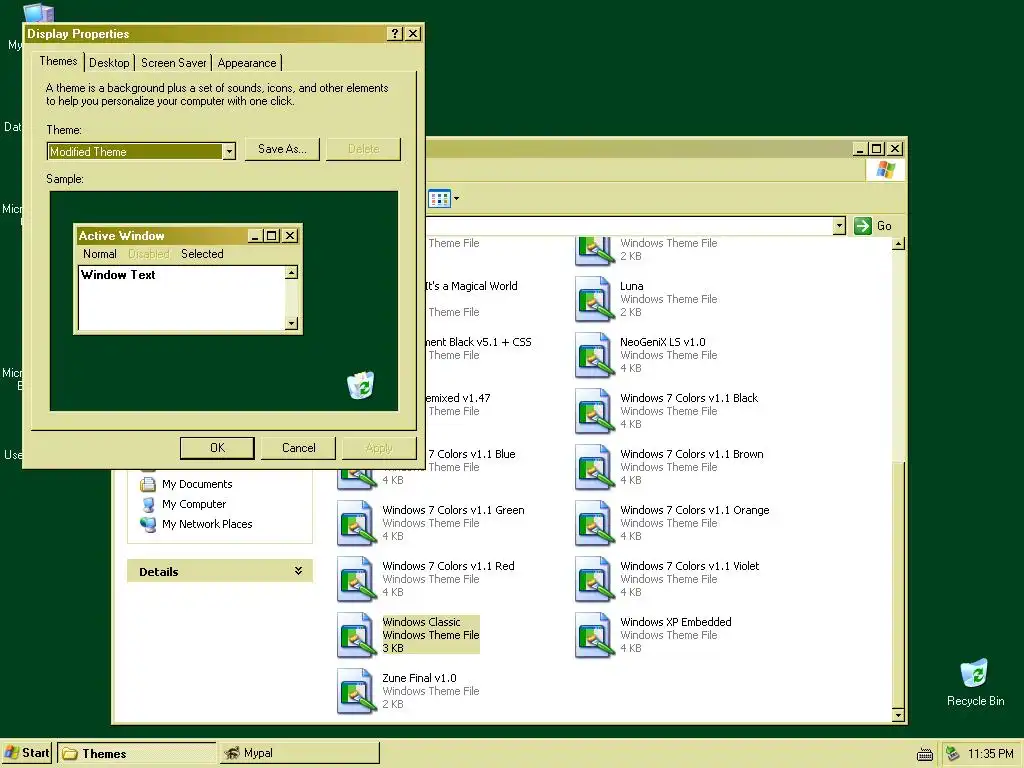Open the Start menu

pyautogui.click(x=27, y=753)
